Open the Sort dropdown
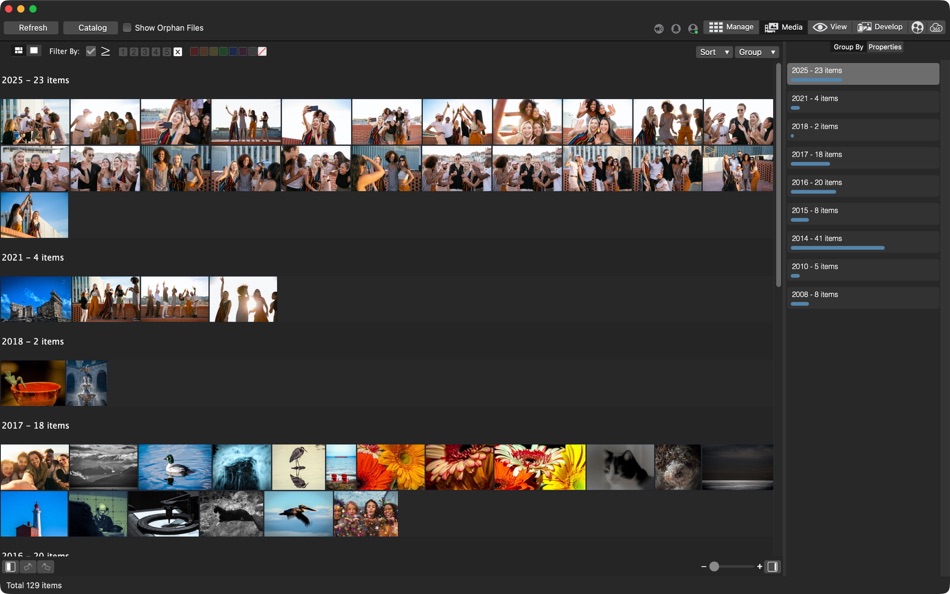950x594 pixels. (714, 51)
